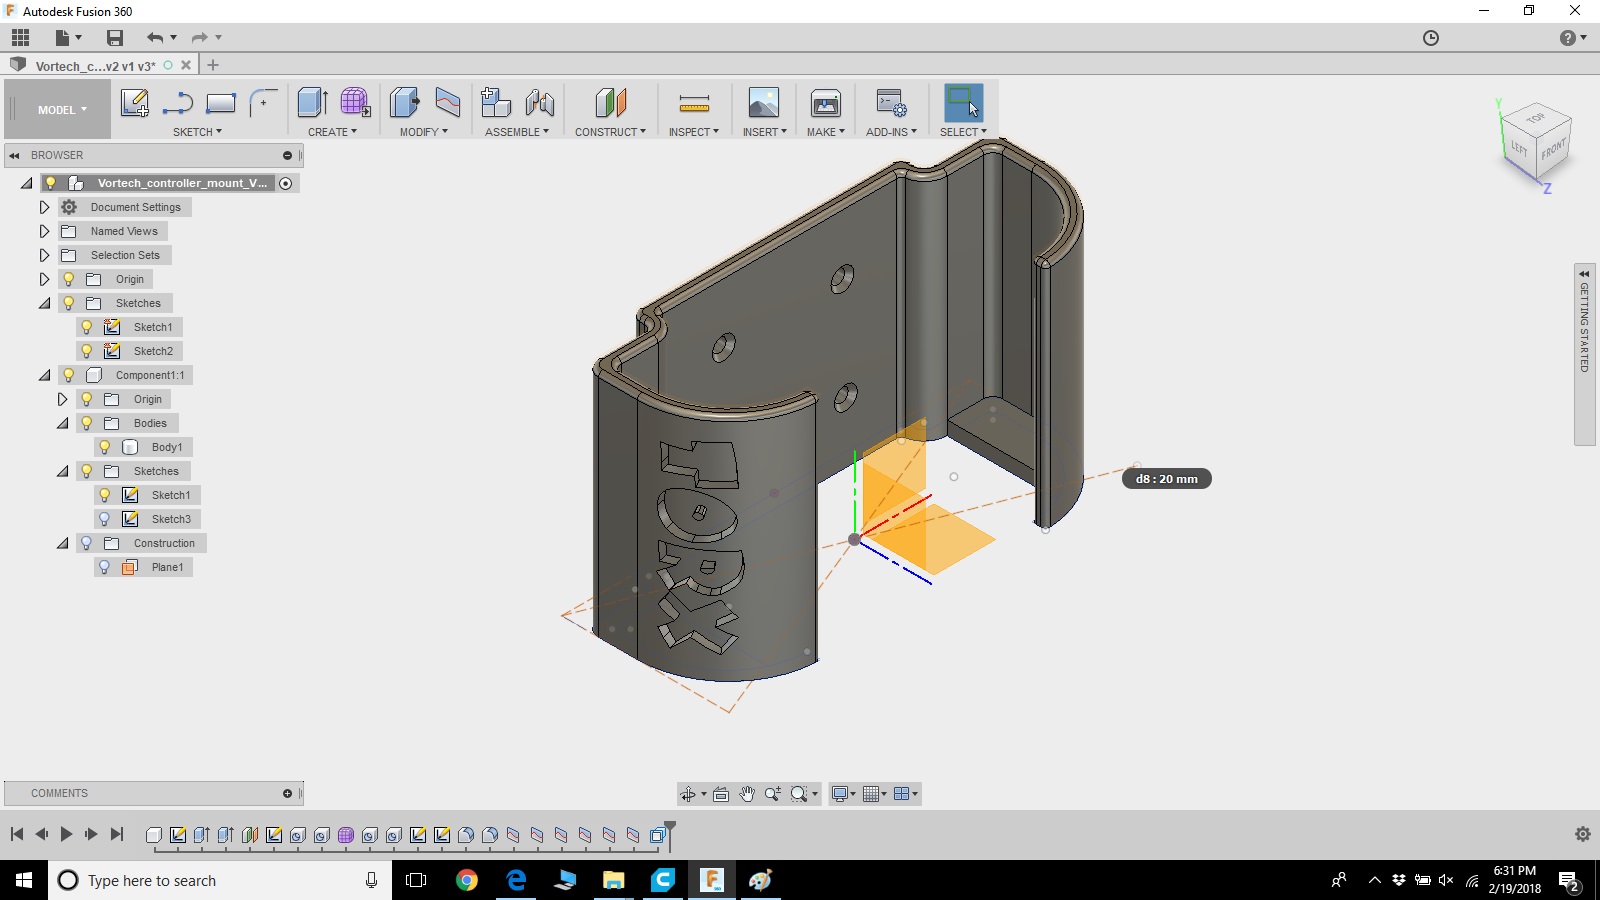Expand the Getting Started side panel
The height and width of the screenshot is (900, 1600).
tap(1584, 355)
